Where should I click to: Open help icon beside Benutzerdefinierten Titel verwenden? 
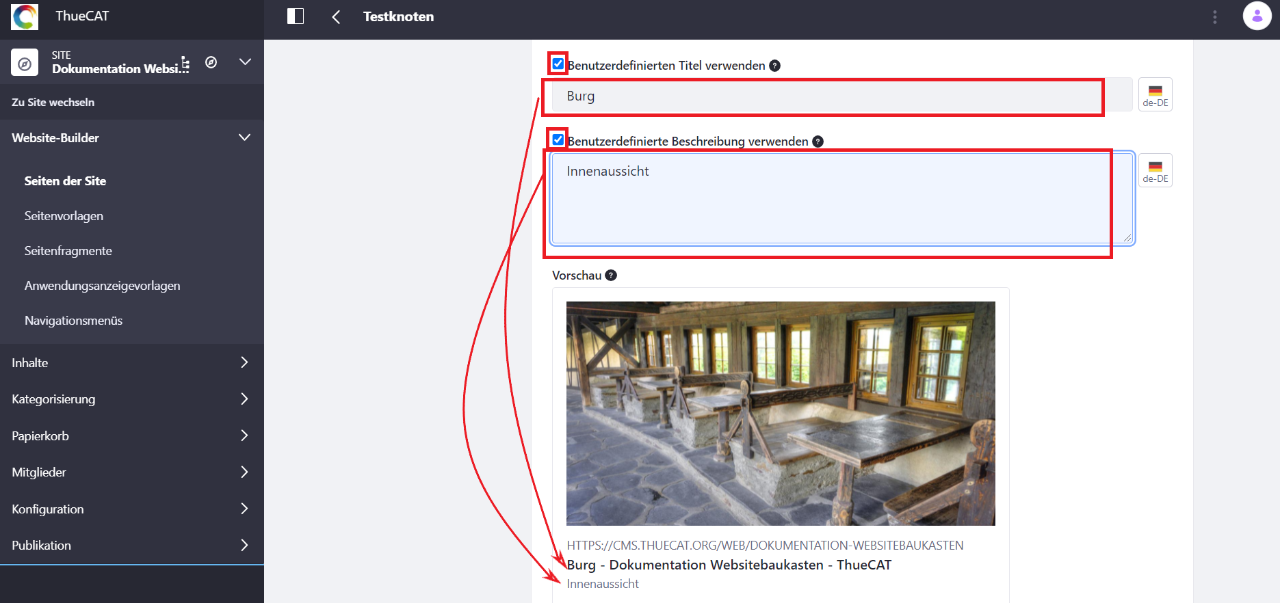coord(775,65)
